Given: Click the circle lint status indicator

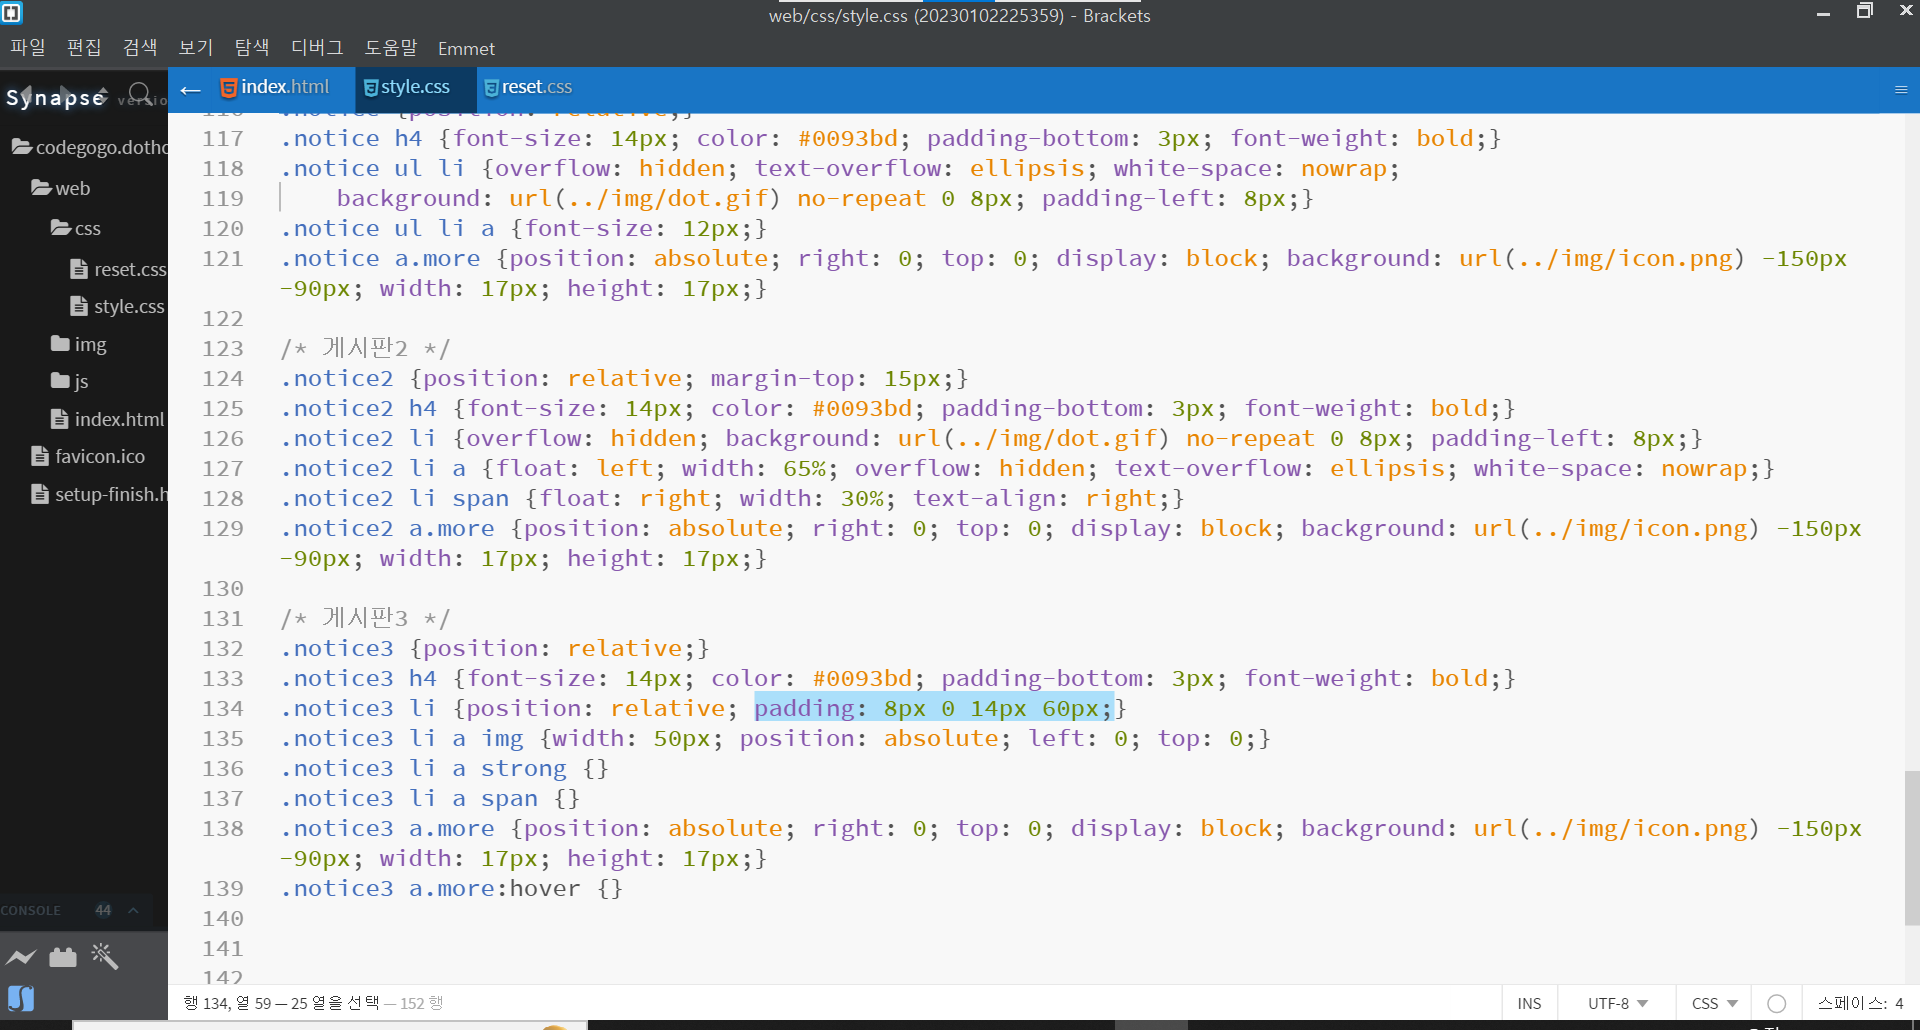Looking at the screenshot, I should (x=1776, y=1003).
